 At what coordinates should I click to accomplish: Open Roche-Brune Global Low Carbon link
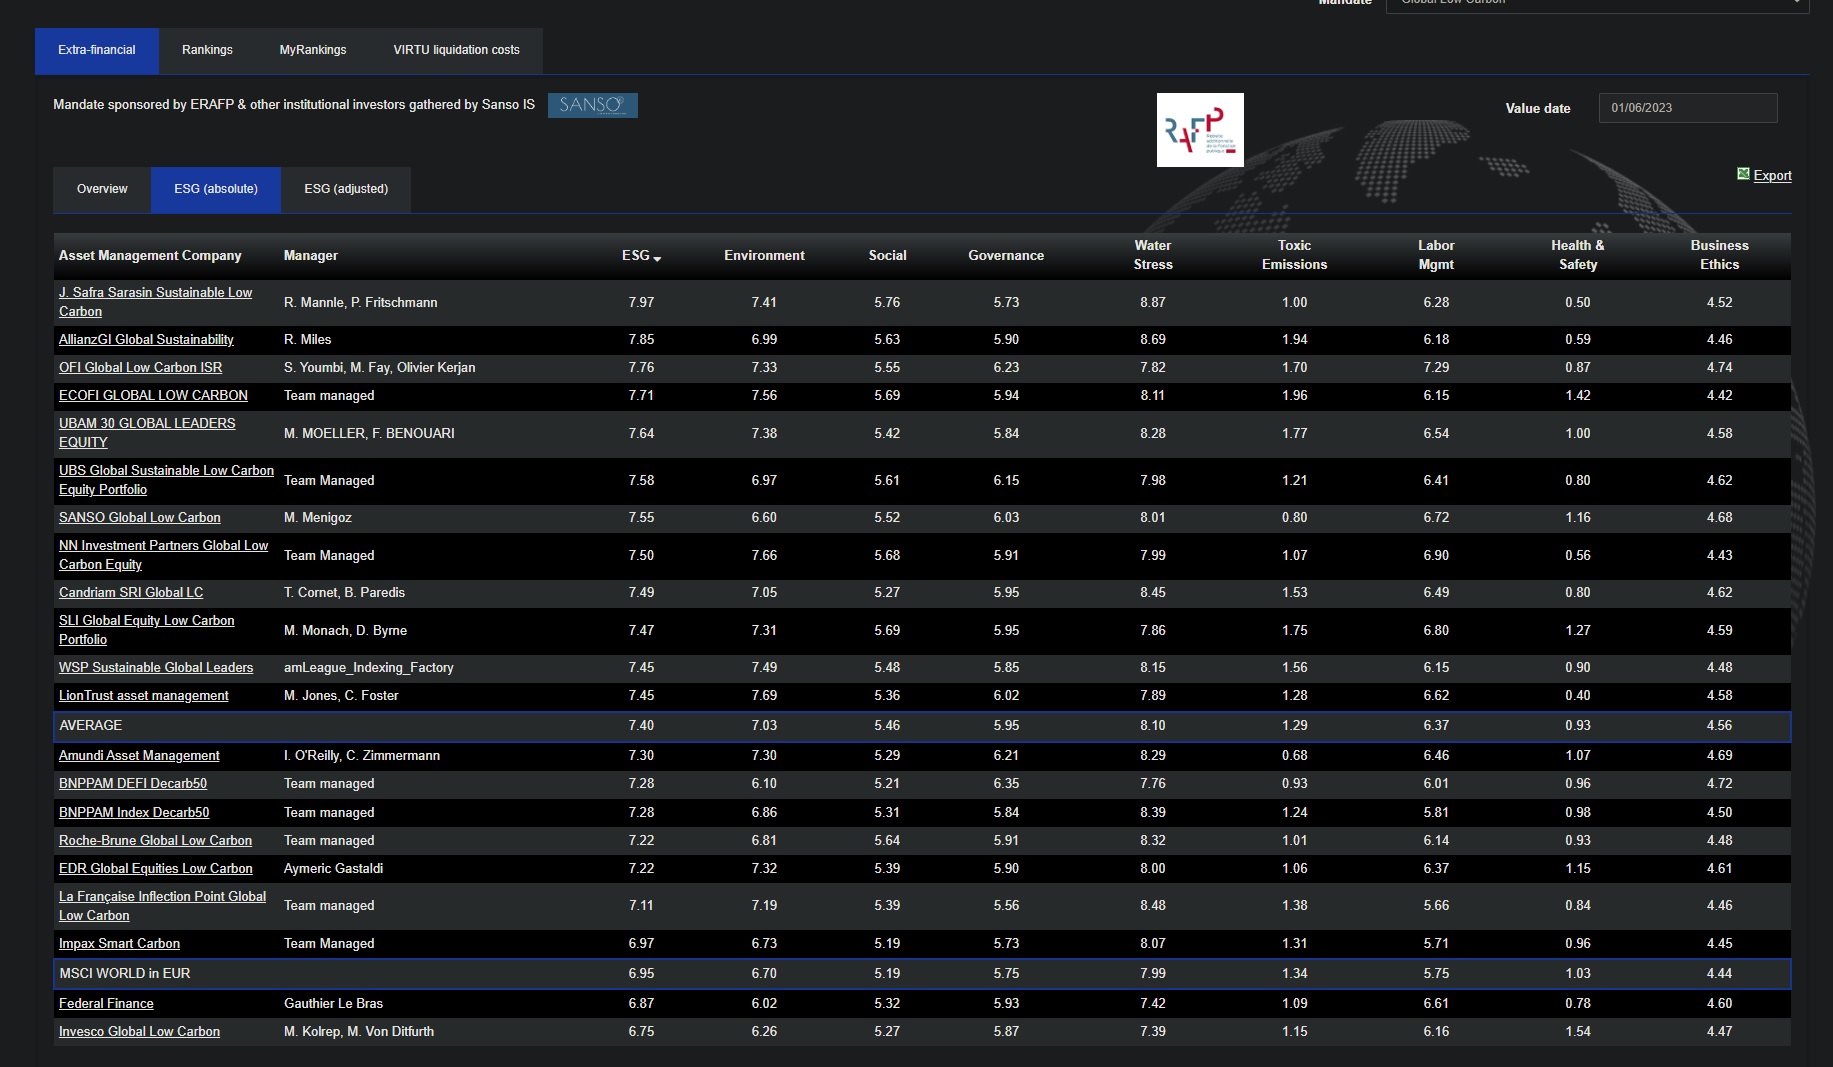click(x=155, y=841)
